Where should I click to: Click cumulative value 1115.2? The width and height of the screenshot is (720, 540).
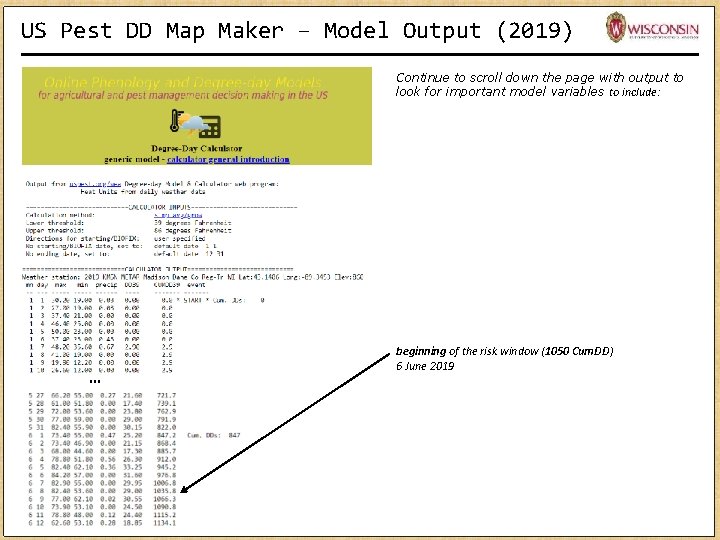click(164, 515)
